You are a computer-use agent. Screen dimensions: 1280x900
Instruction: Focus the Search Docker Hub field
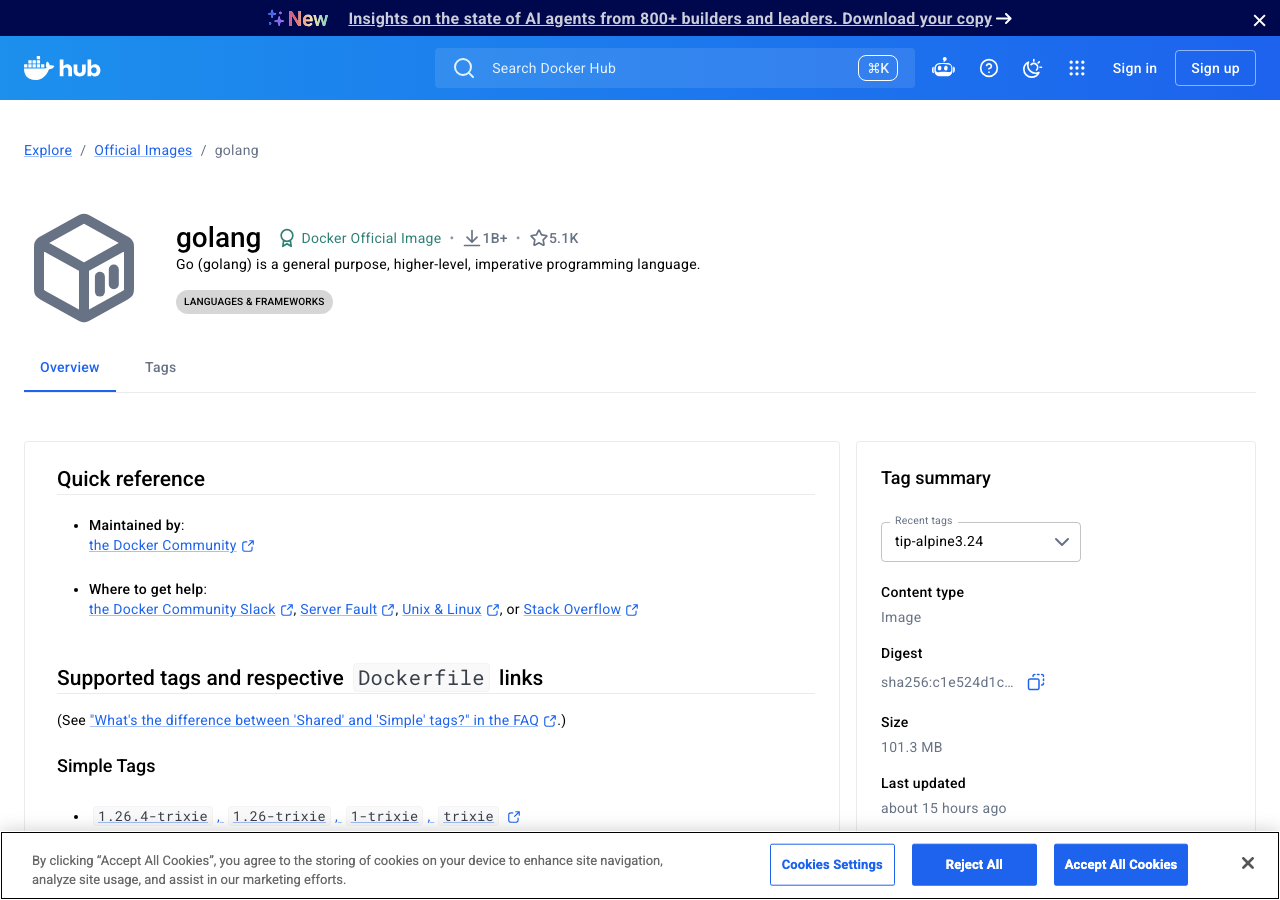click(x=675, y=68)
